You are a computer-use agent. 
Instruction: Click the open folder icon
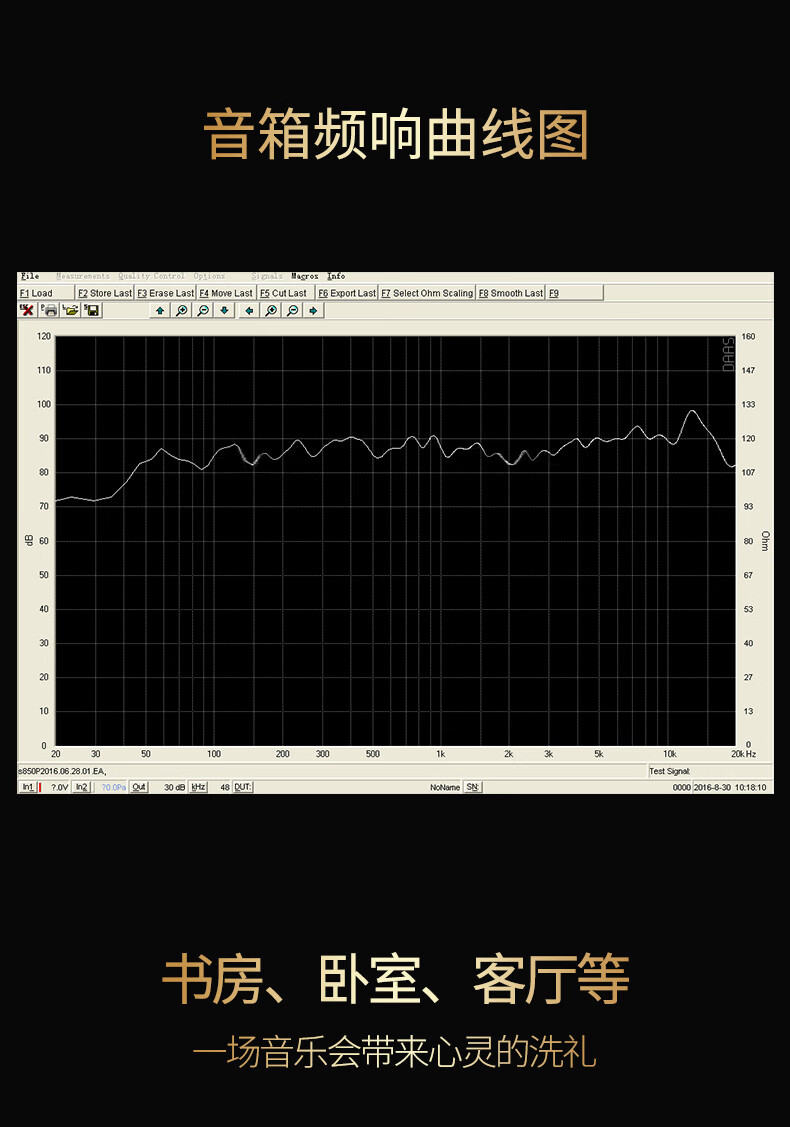coord(71,310)
